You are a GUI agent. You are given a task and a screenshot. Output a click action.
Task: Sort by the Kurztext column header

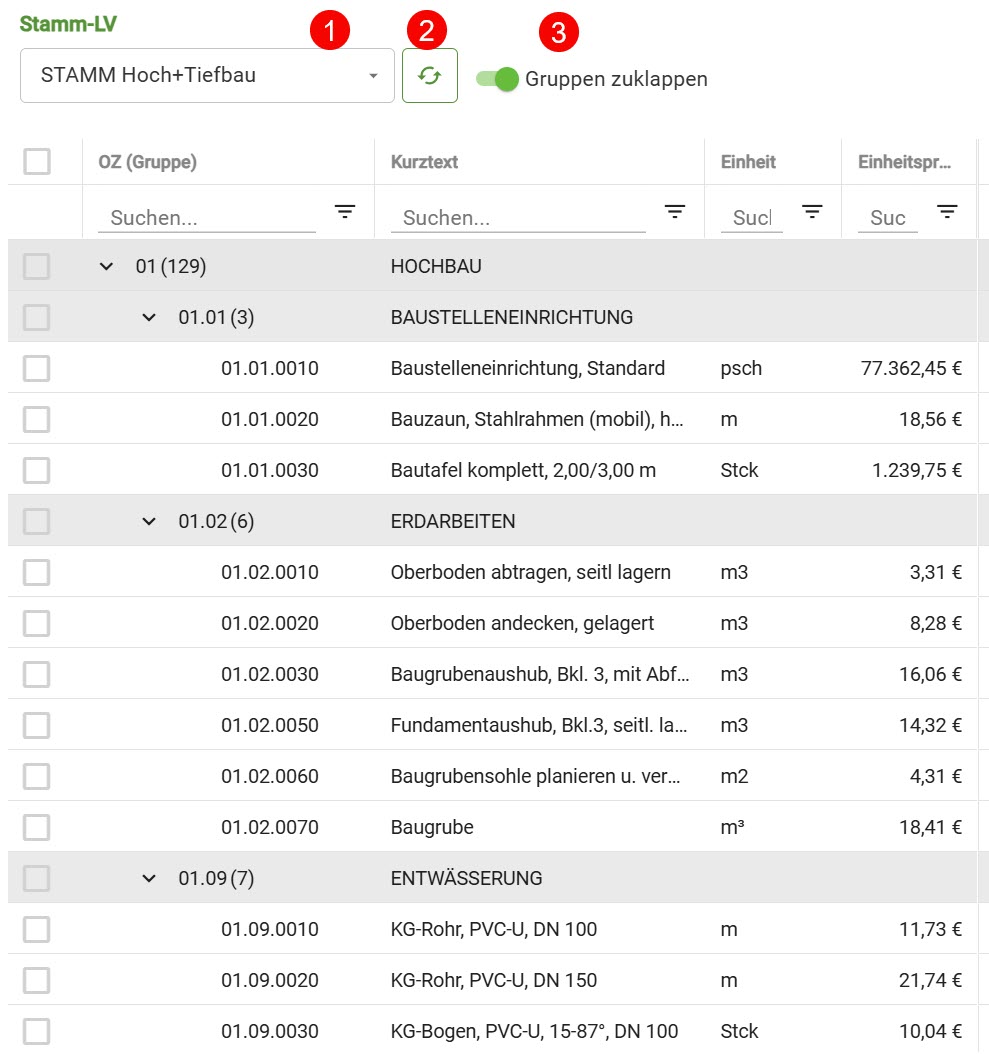[424, 162]
